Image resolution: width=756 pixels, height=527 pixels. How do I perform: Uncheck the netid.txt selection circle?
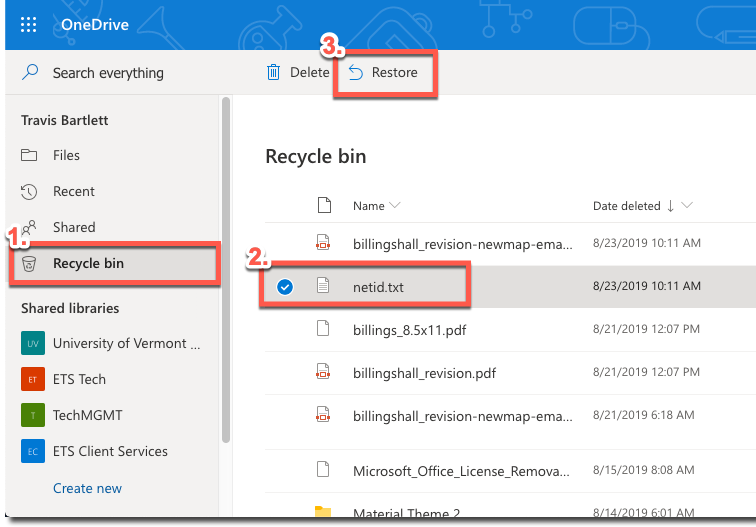[285, 287]
